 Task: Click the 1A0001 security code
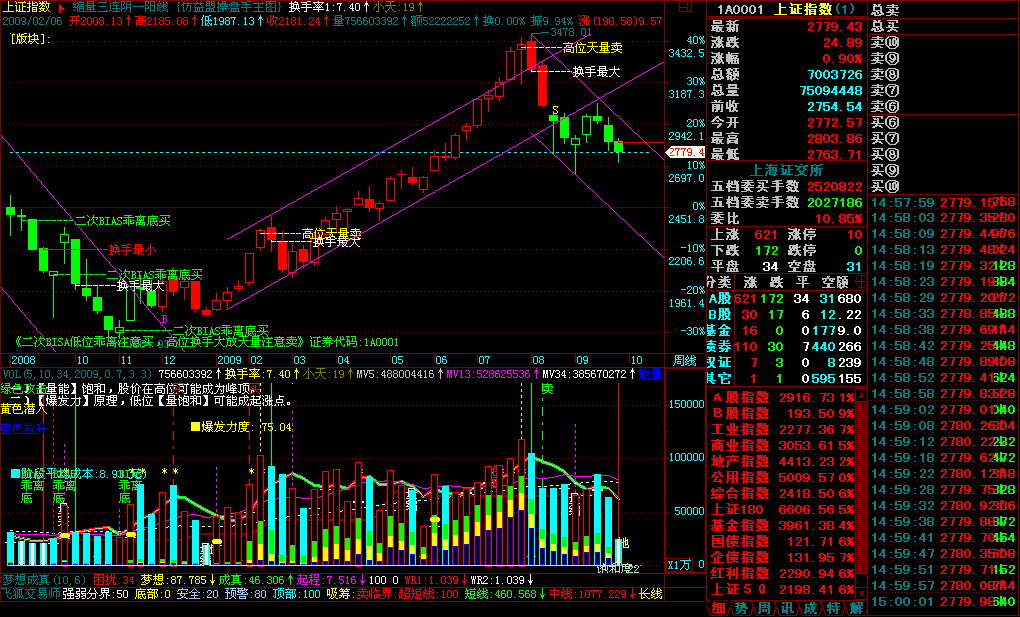(740, 9)
